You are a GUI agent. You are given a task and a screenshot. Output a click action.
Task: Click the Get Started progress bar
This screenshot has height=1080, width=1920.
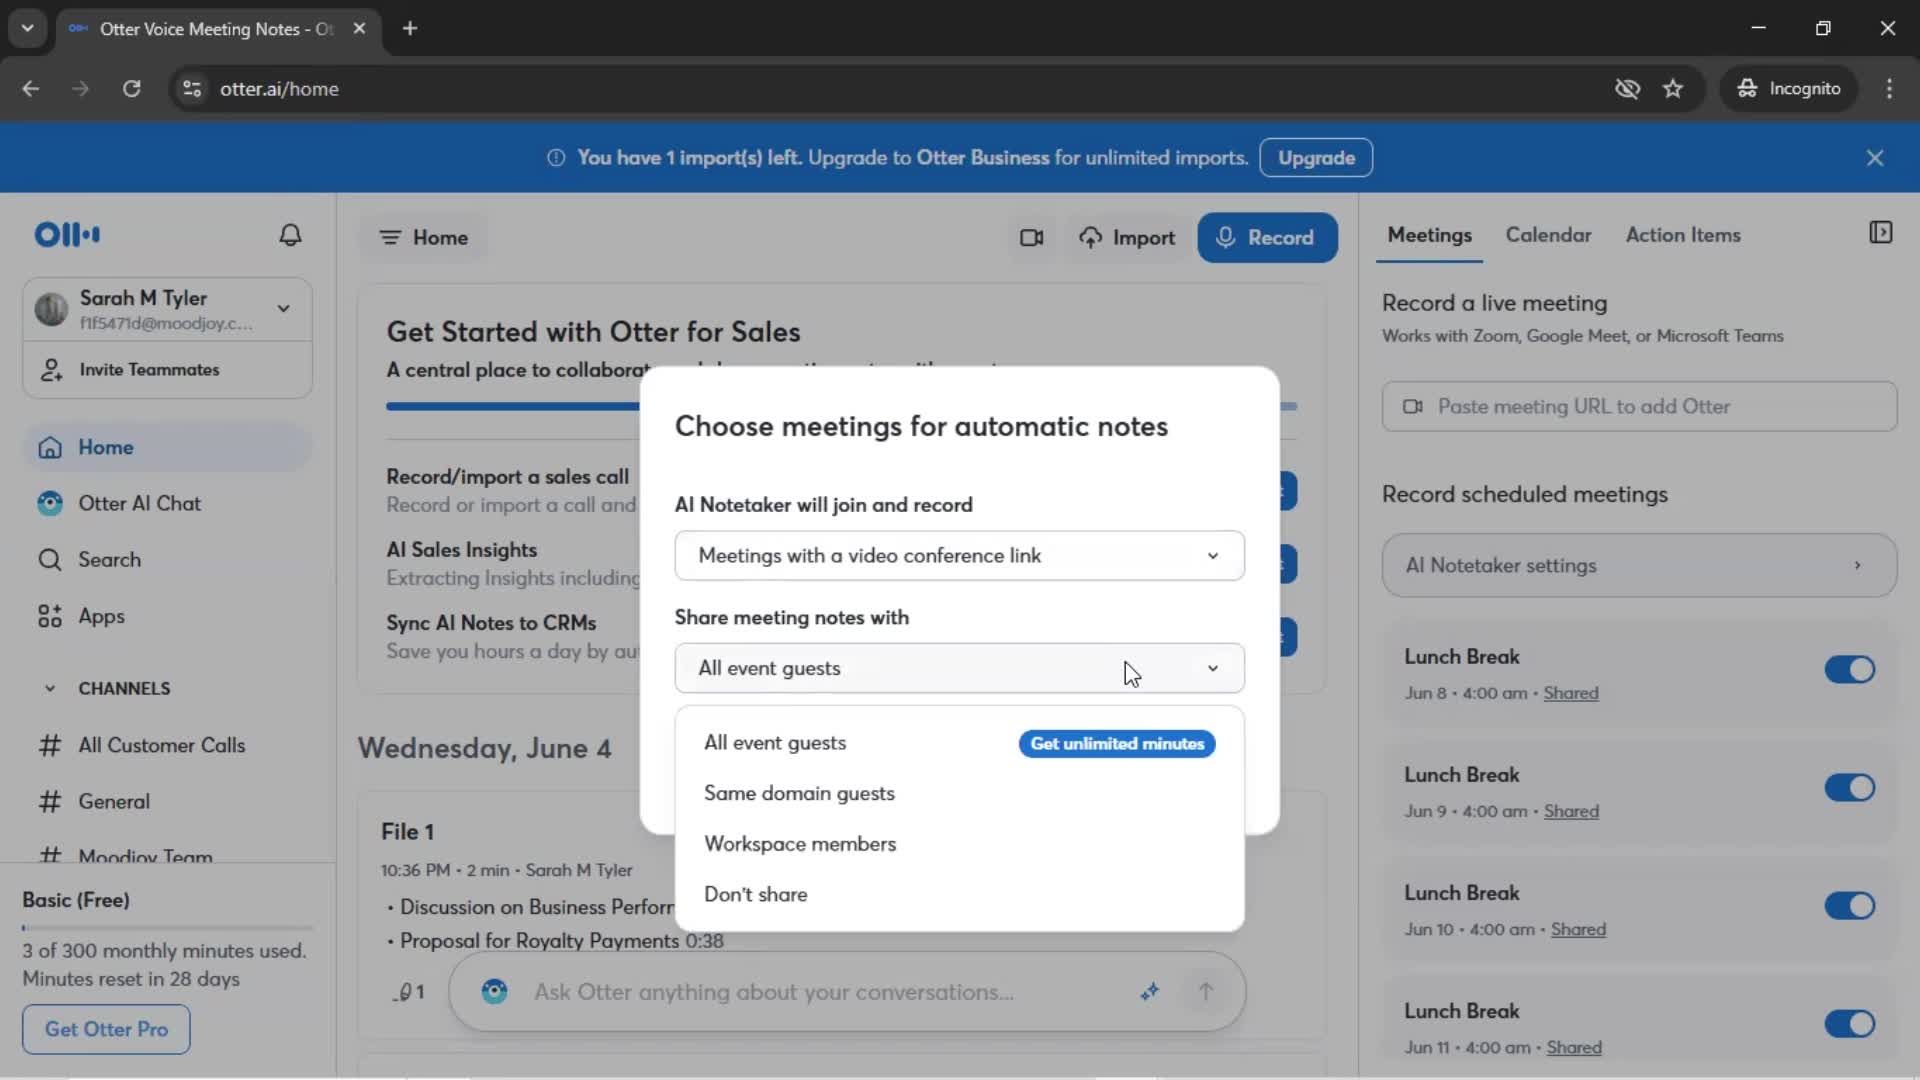coord(512,406)
